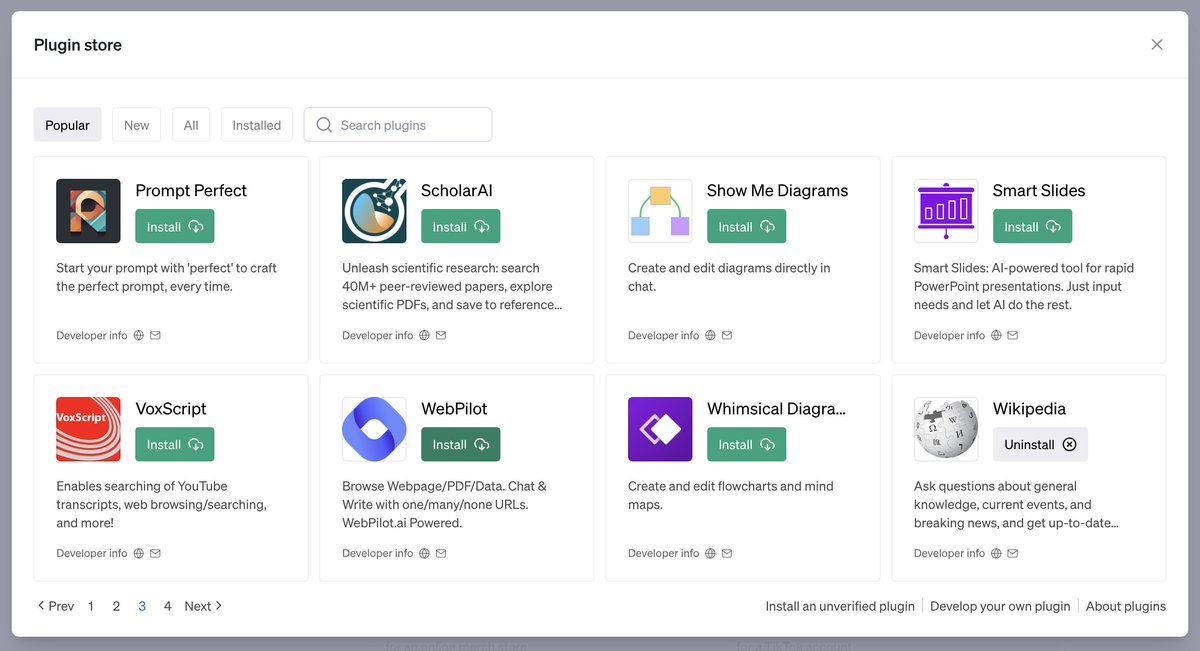Switch to the All plugins tab
Viewport: 1200px width, 651px height.
191,125
